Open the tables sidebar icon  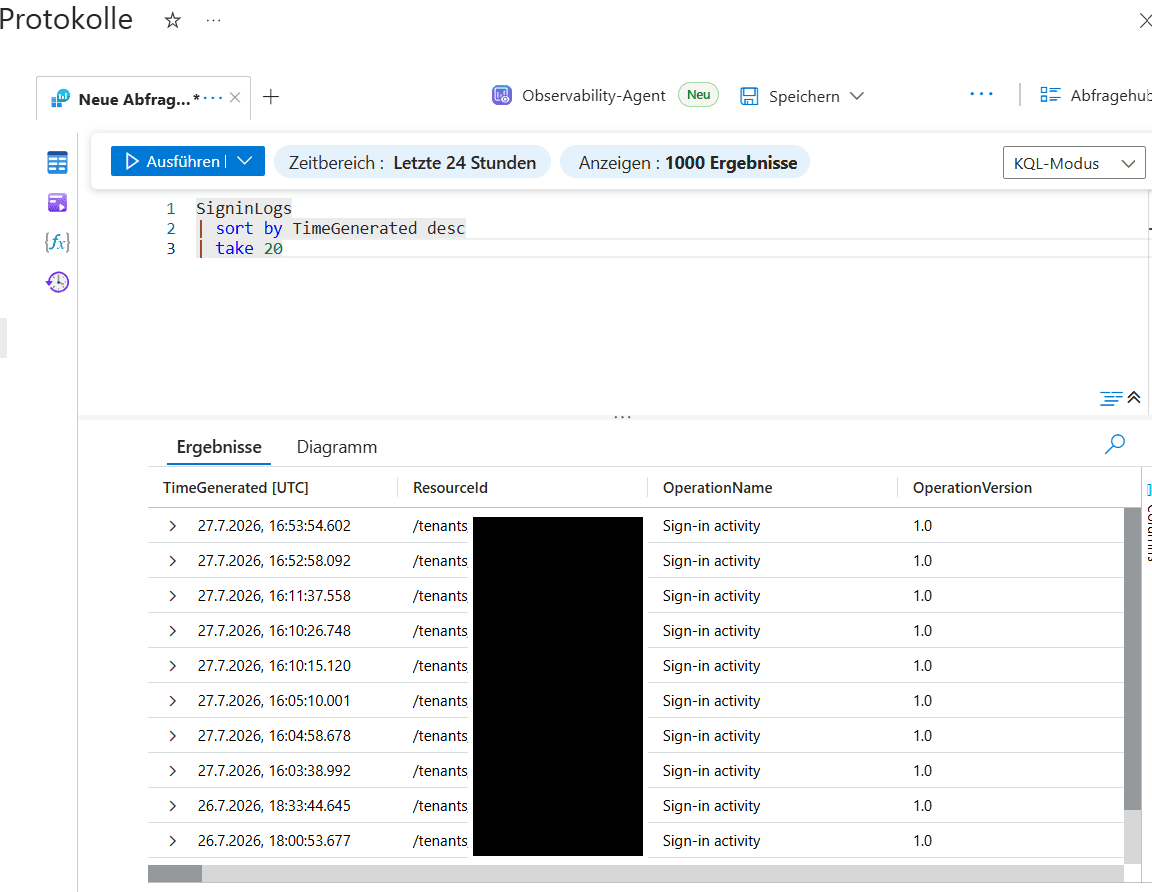point(57,162)
